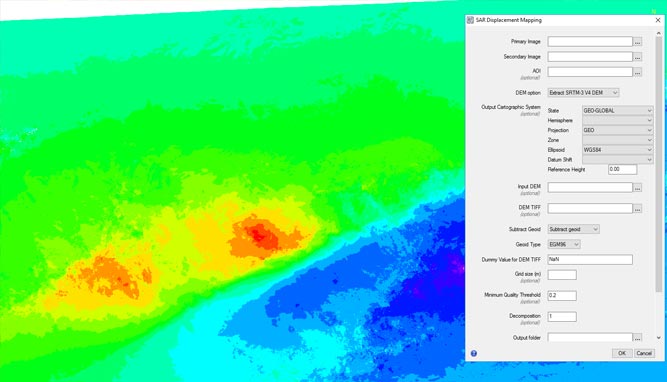Image resolution: width=667 pixels, height=382 pixels.
Task: Open the Projection dropdown
Action: point(618,130)
